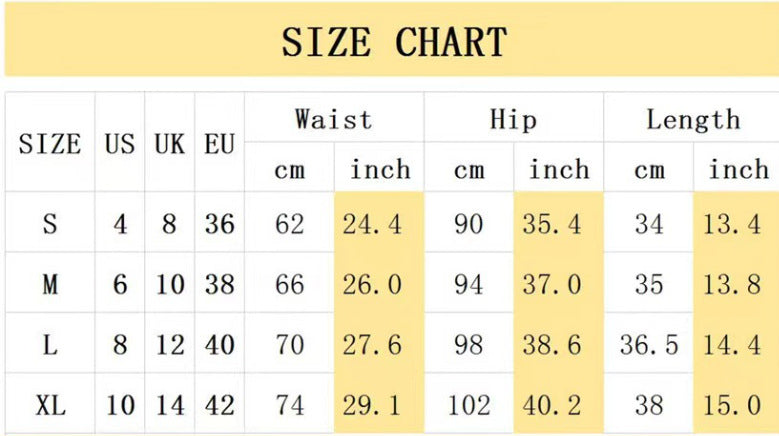The height and width of the screenshot is (436, 779).
Task: Click the Waist header cell
Action: click(x=333, y=120)
